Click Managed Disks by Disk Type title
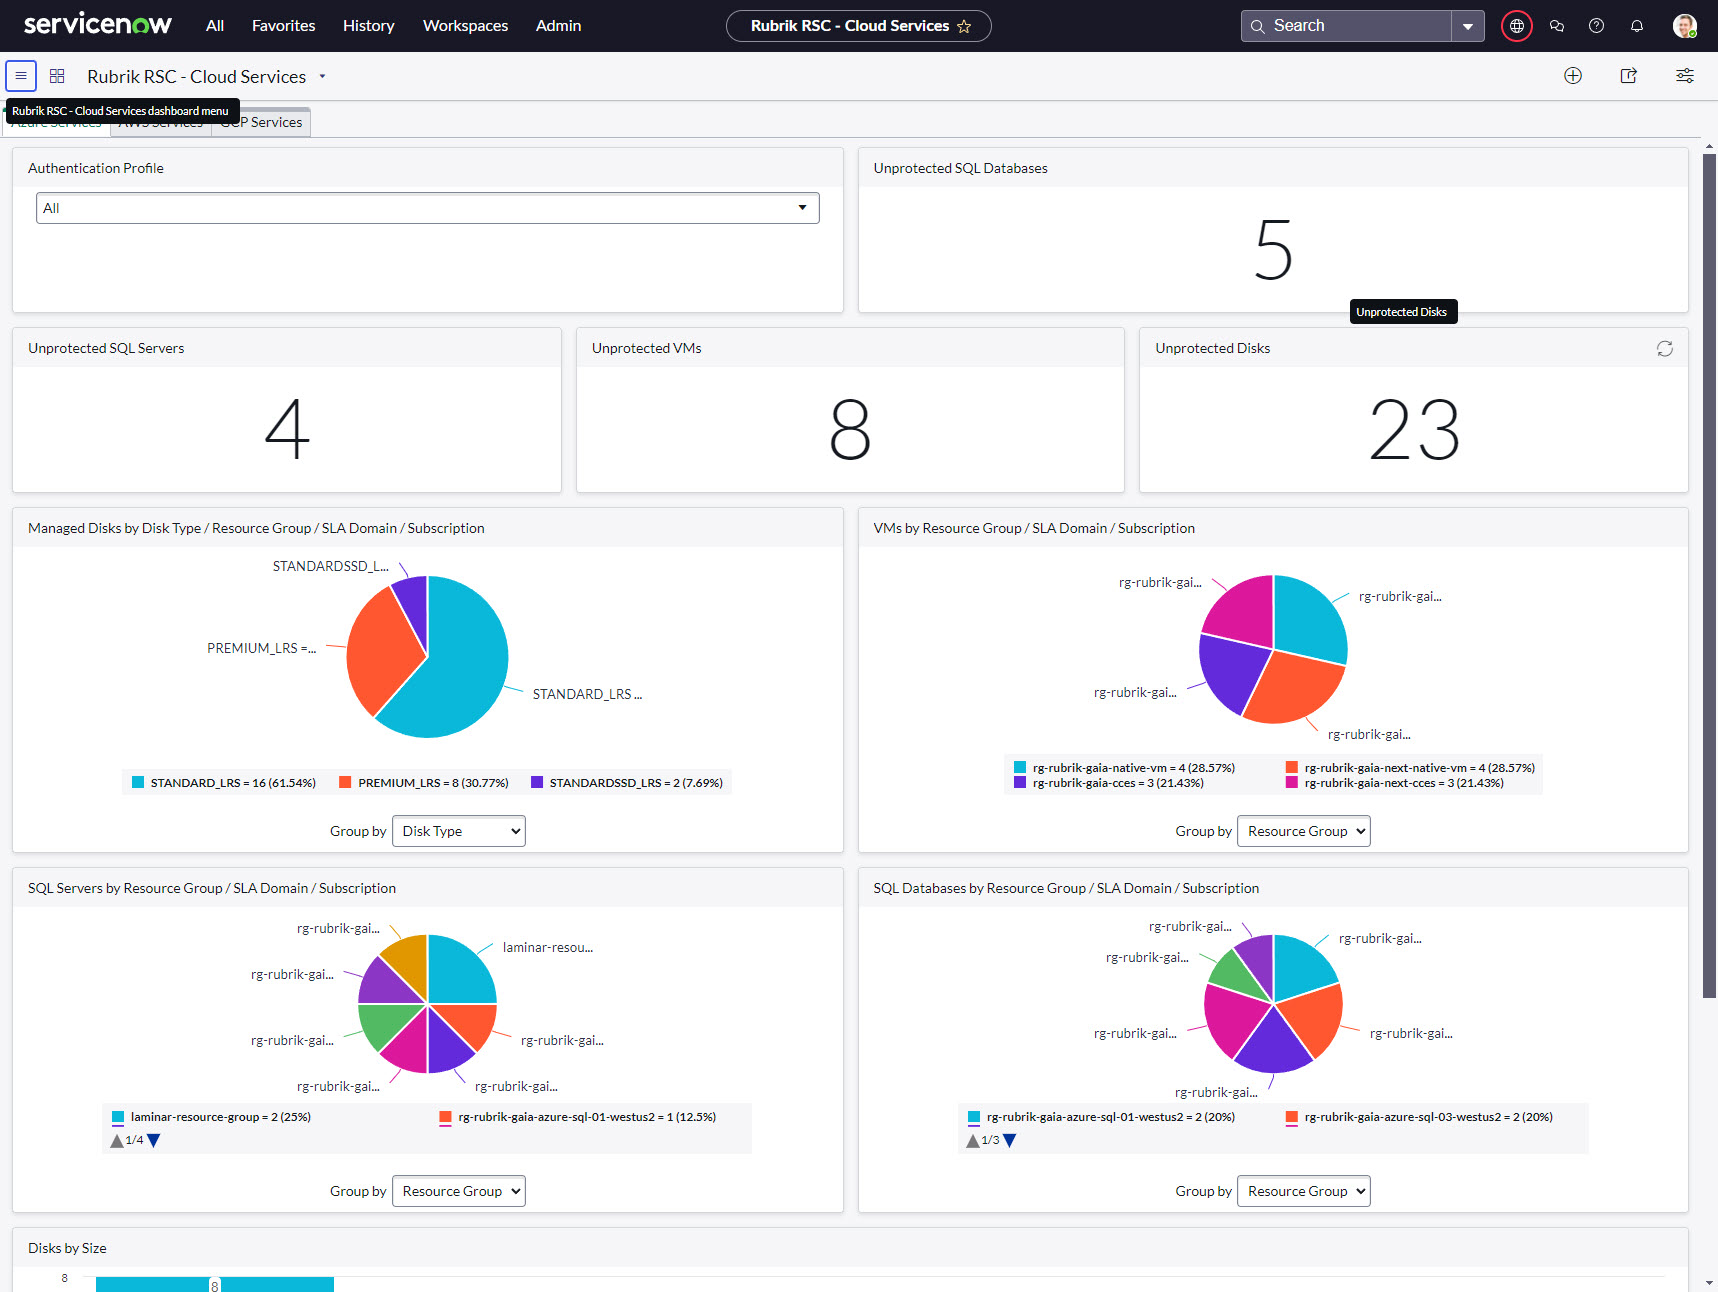 click(x=256, y=528)
